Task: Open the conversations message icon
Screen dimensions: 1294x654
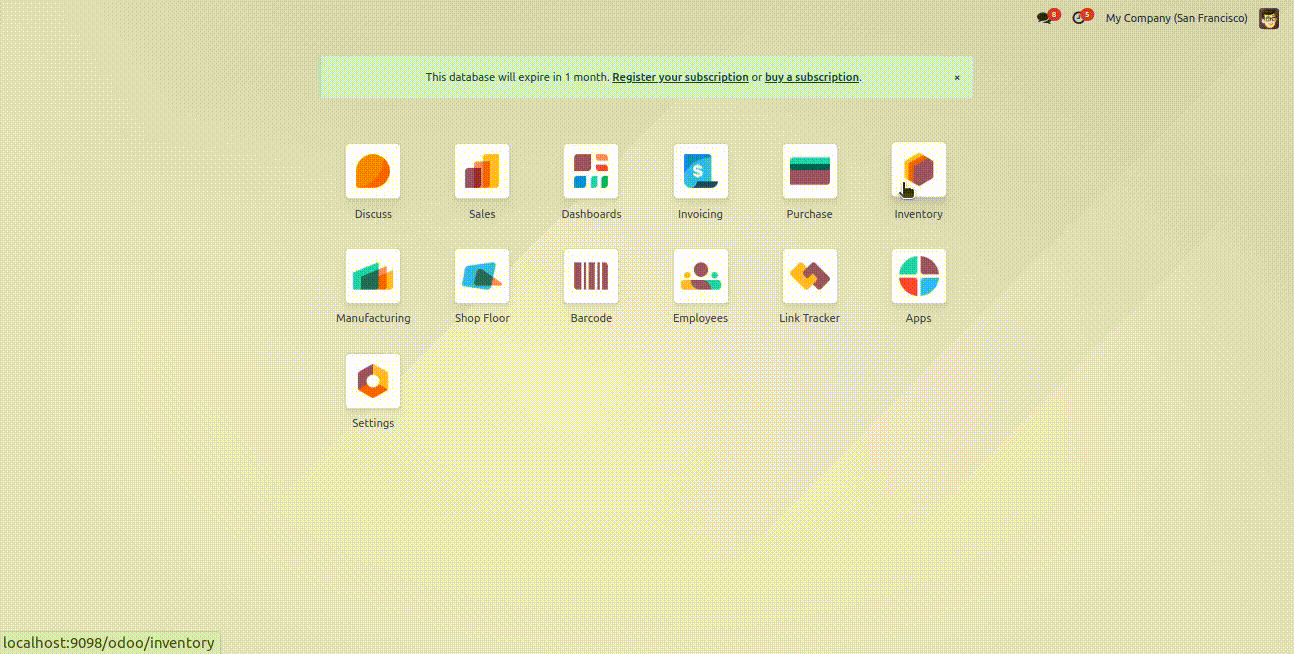Action: (x=1047, y=18)
